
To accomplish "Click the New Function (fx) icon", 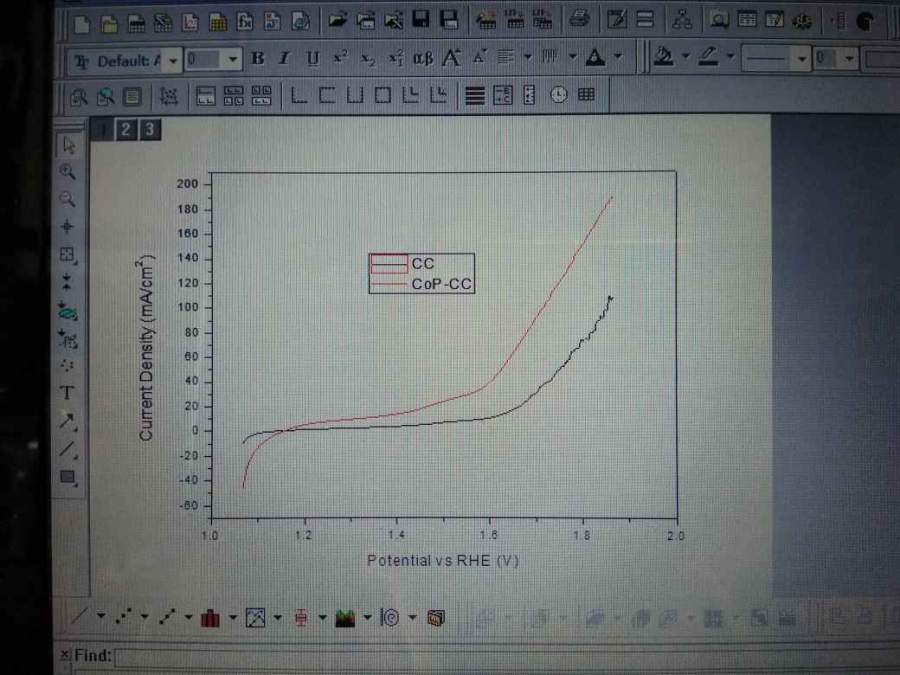I will point(246,22).
